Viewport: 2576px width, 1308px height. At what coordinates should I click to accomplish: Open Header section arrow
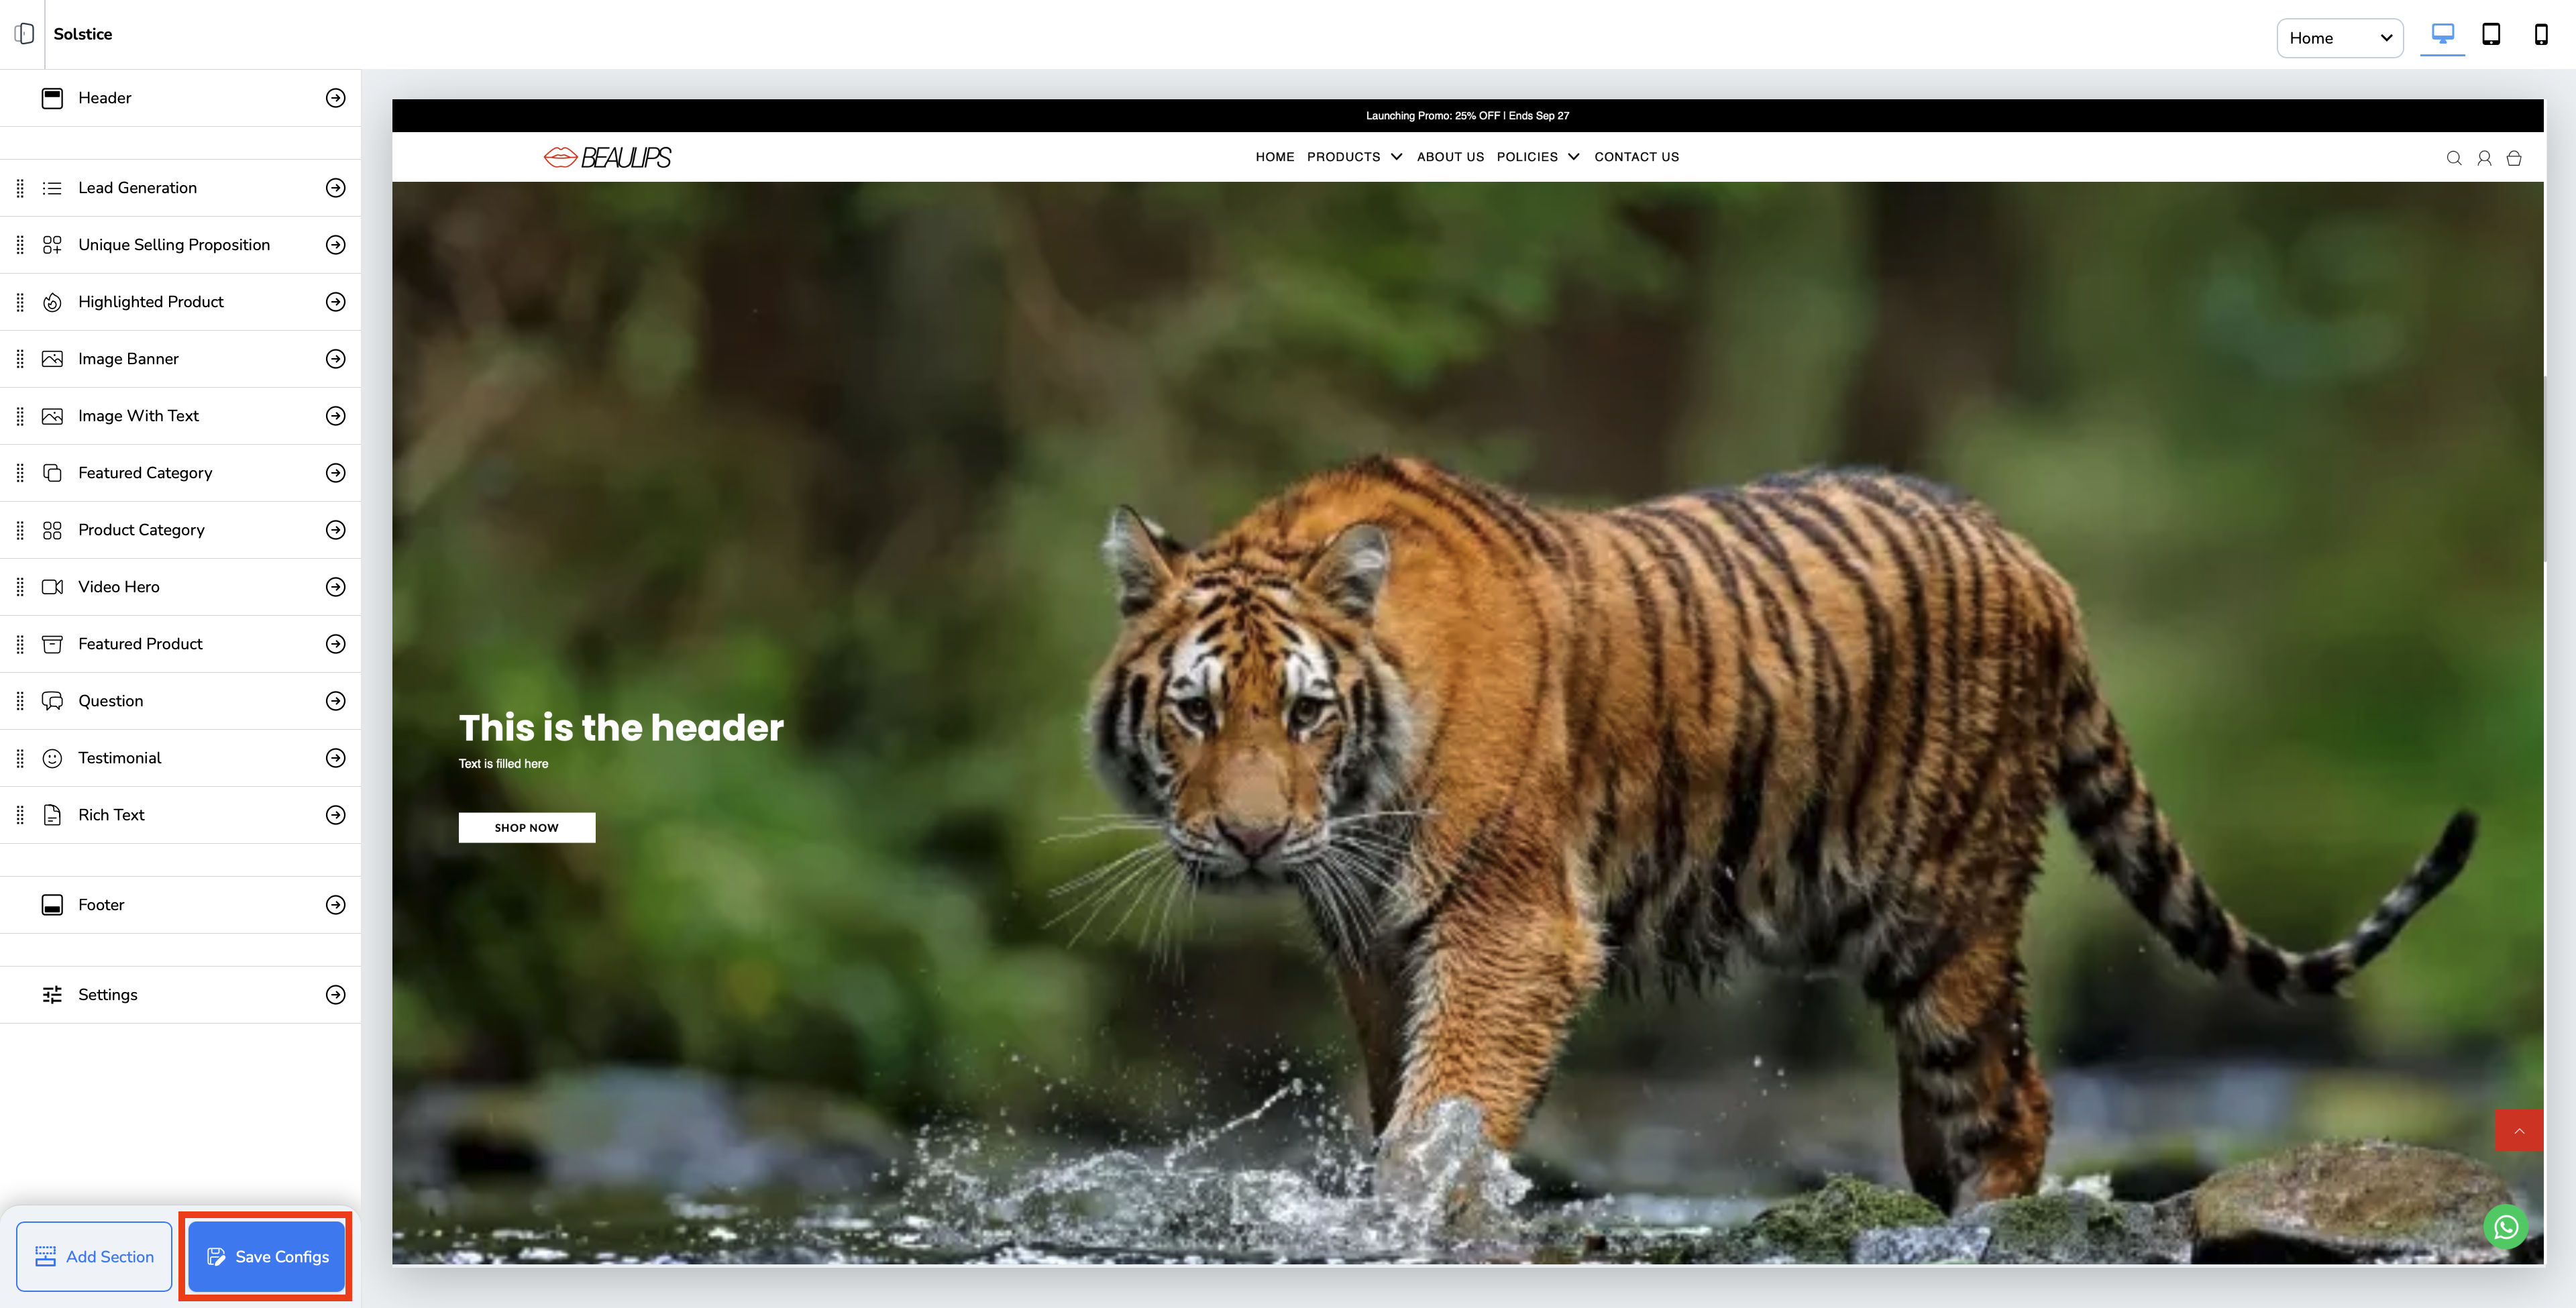(336, 98)
